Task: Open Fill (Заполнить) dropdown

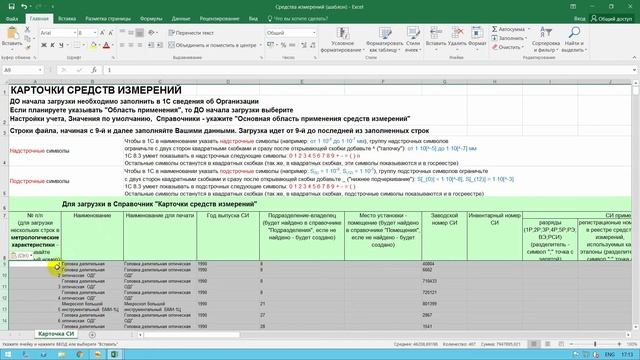Action: coord(509,38)
